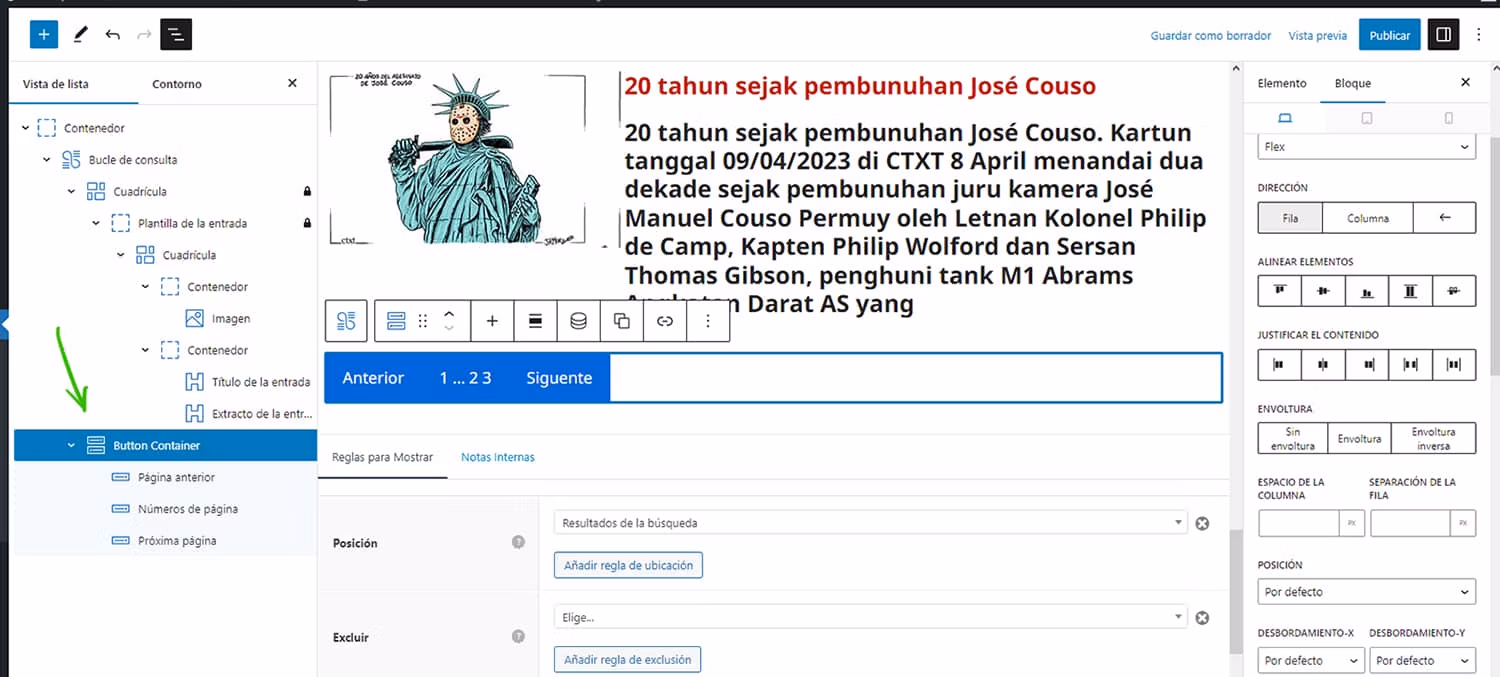Add link to the block

pos(664,321)
